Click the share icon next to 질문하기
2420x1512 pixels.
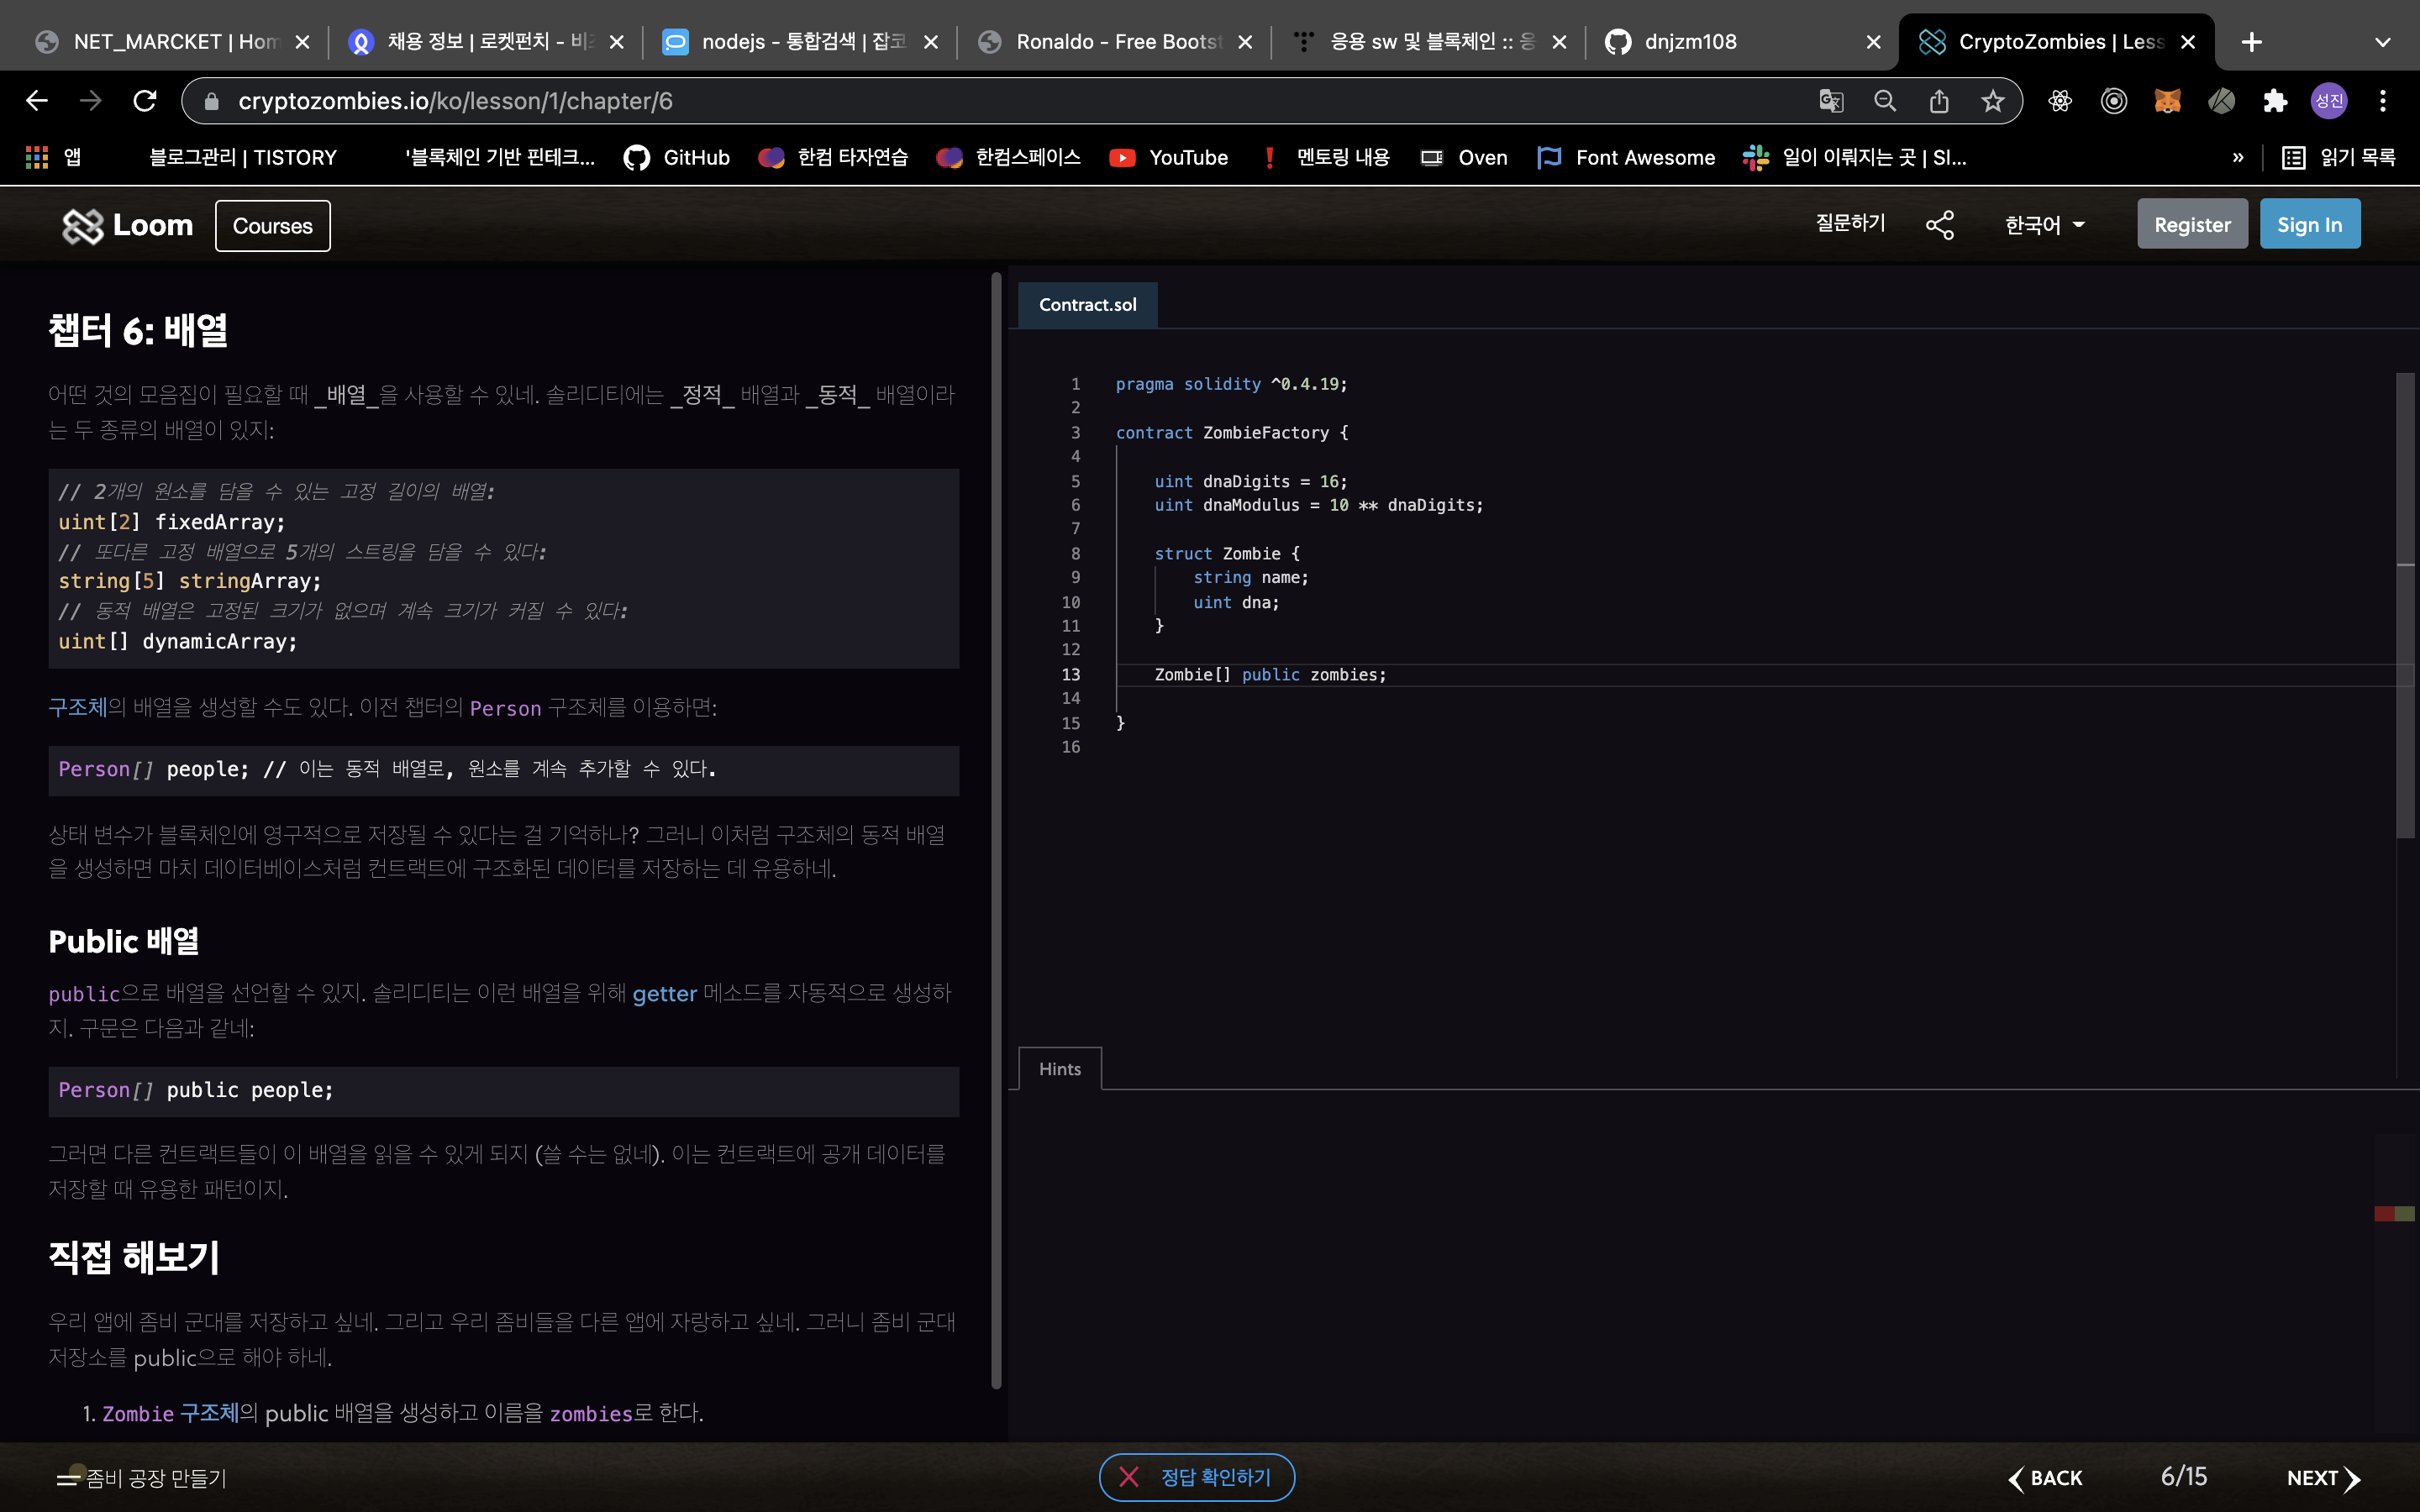point(1939,225)
